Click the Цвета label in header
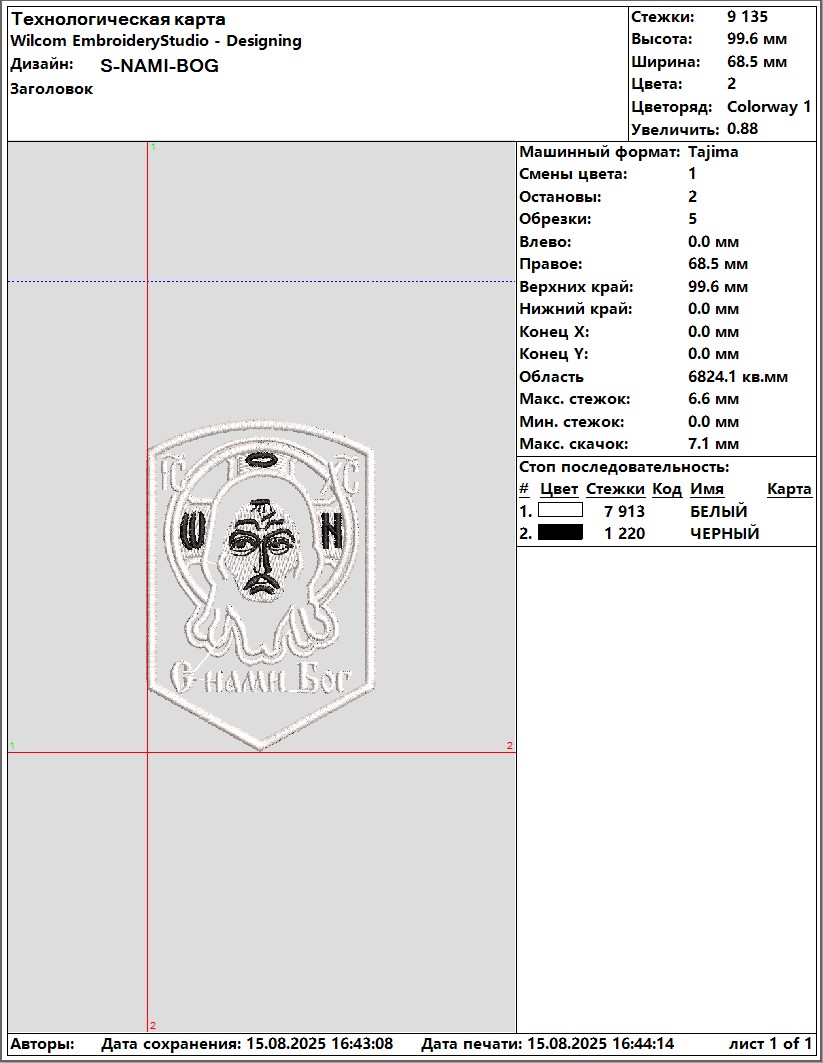This screenshot has height=1063, width=823. pyautogui.click(x=656, y=84)
